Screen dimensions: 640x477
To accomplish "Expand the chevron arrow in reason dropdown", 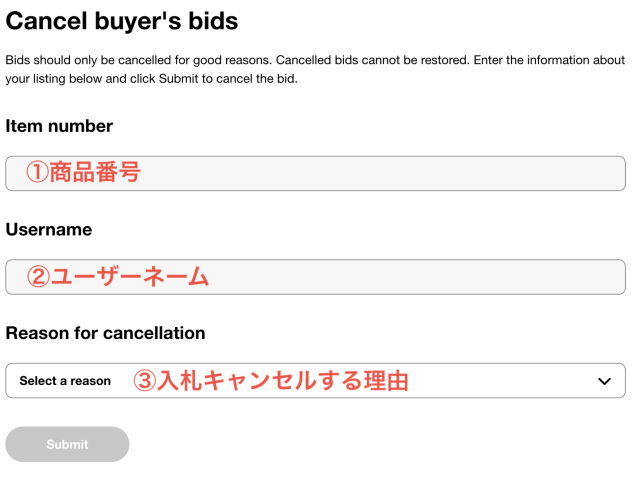I will pos(604,381).
